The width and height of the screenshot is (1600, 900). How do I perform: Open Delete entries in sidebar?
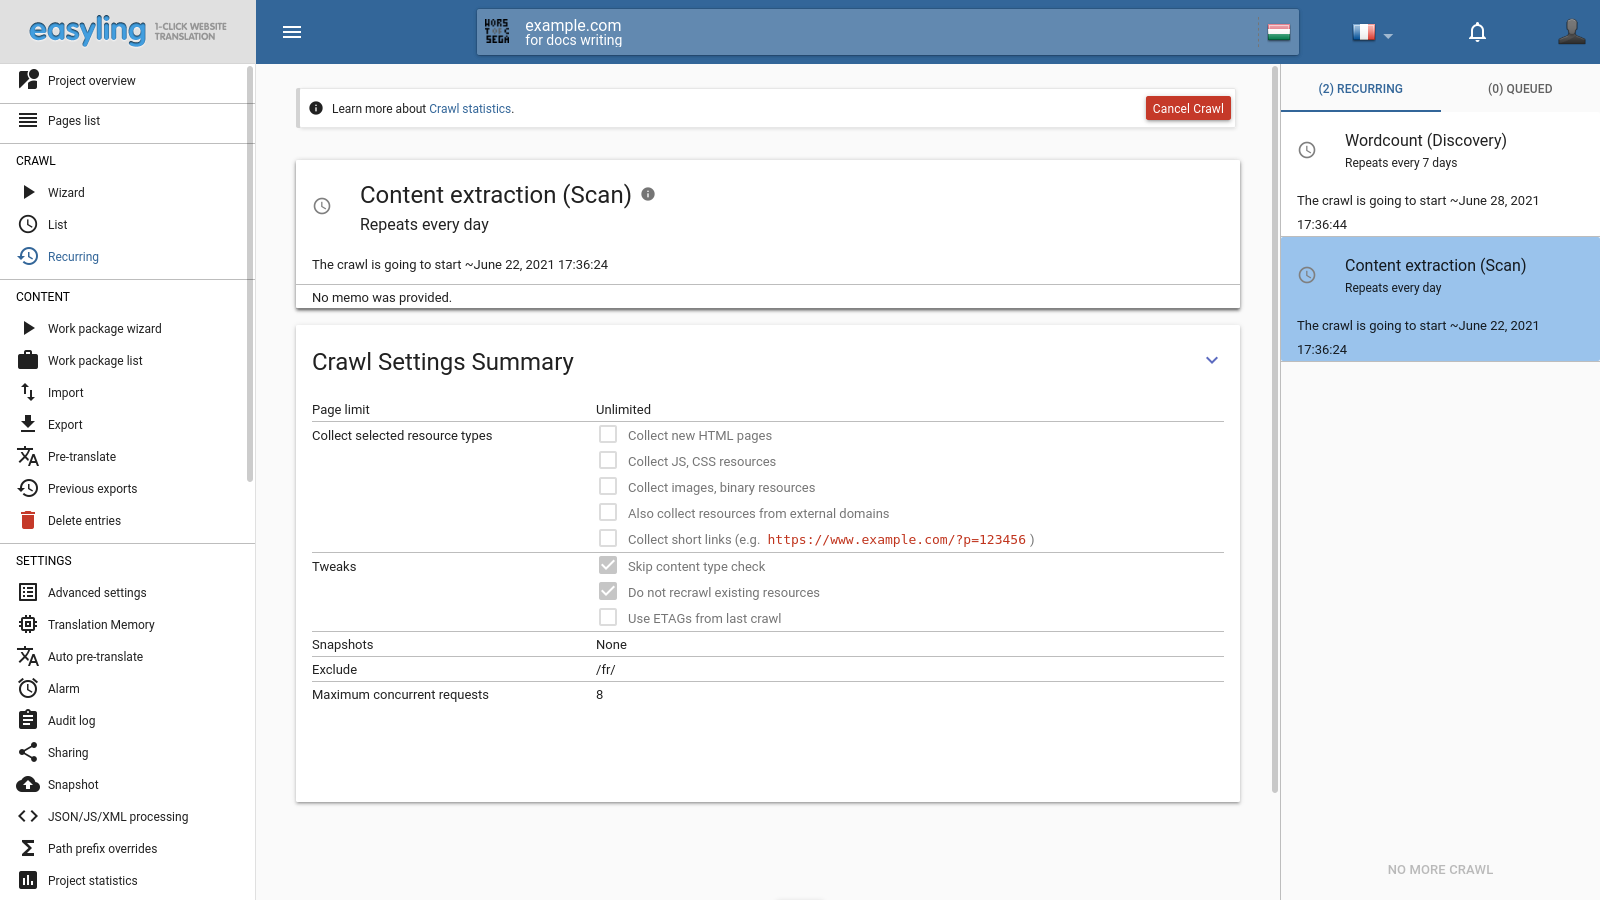[x=84, y=521]
